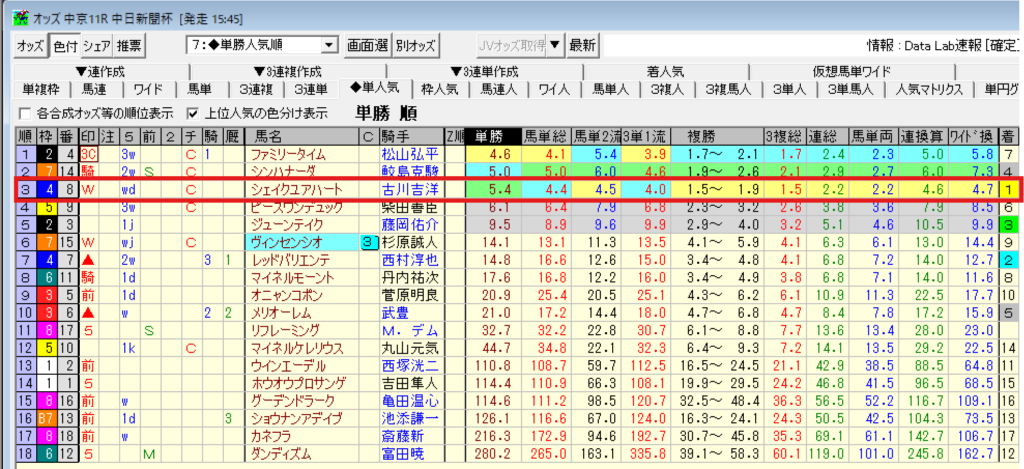Click the orange 騎 mark in シンハナーダ row
1024x469 pixels.
tap(88, 172)
